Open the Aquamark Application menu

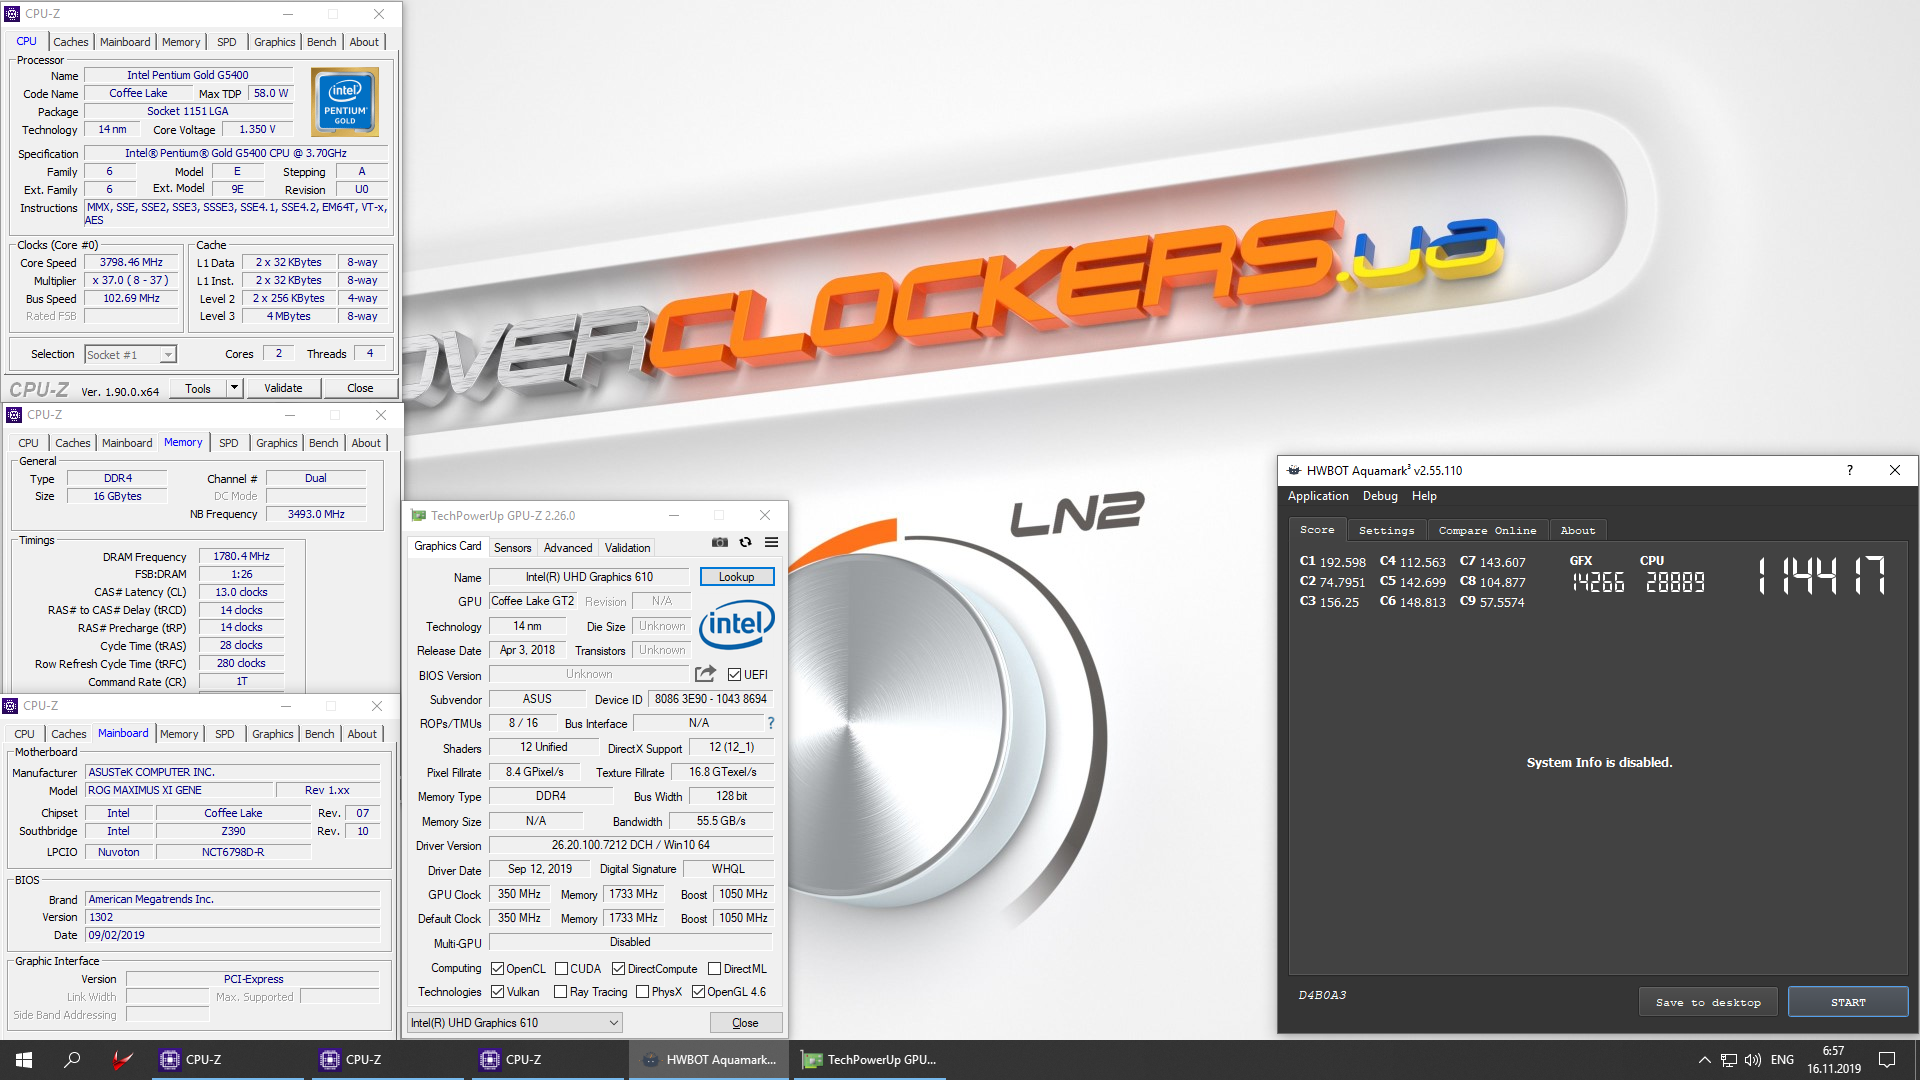tap(1318, 496)
